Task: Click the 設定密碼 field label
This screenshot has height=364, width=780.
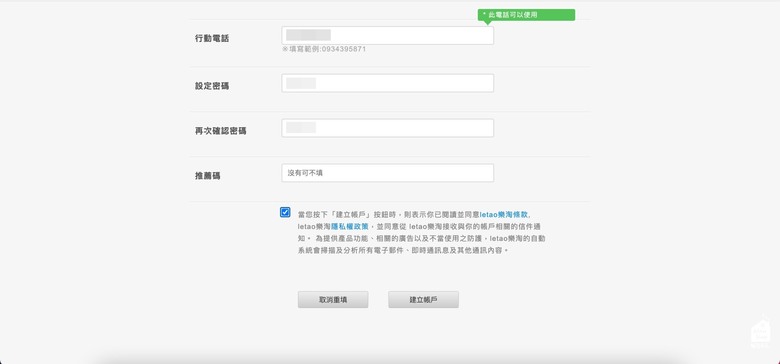Action: pos(212,86)
